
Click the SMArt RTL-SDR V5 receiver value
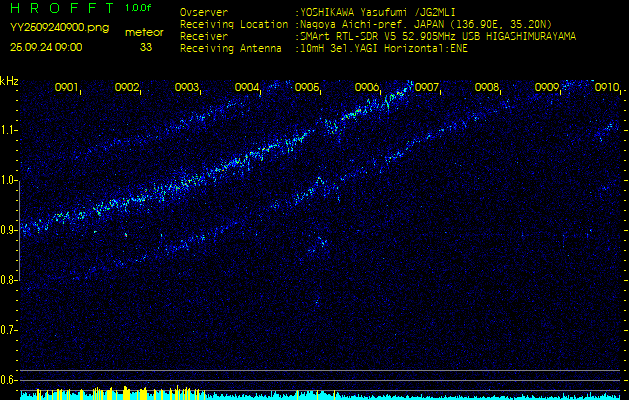tap(436, 37)
